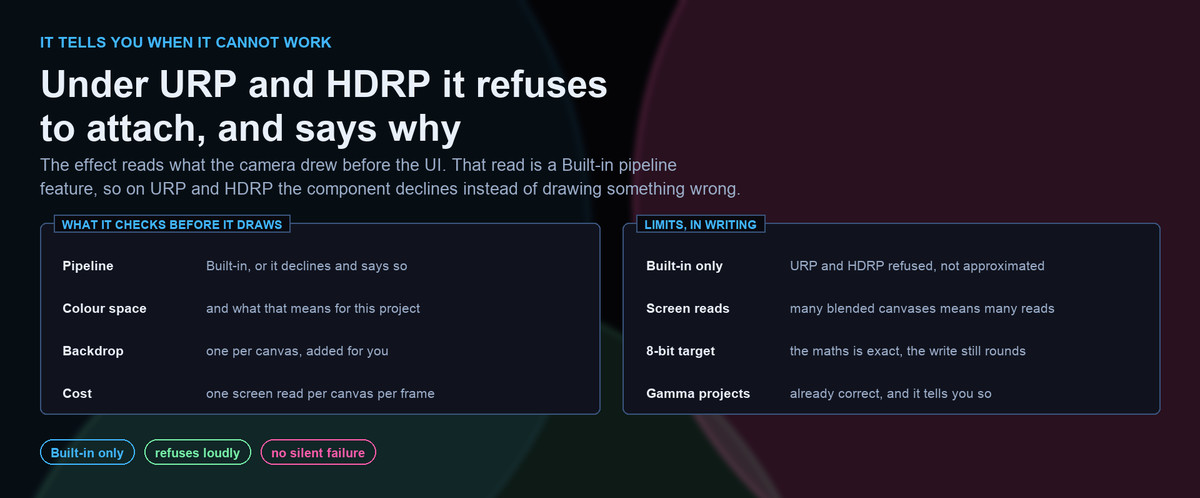Viewport: 1200px width, 498px height.
Task: Click the 'WHAT IT CHECKS BEFORE IT DRAWS' panel label
Action: [x=172, y=224]
